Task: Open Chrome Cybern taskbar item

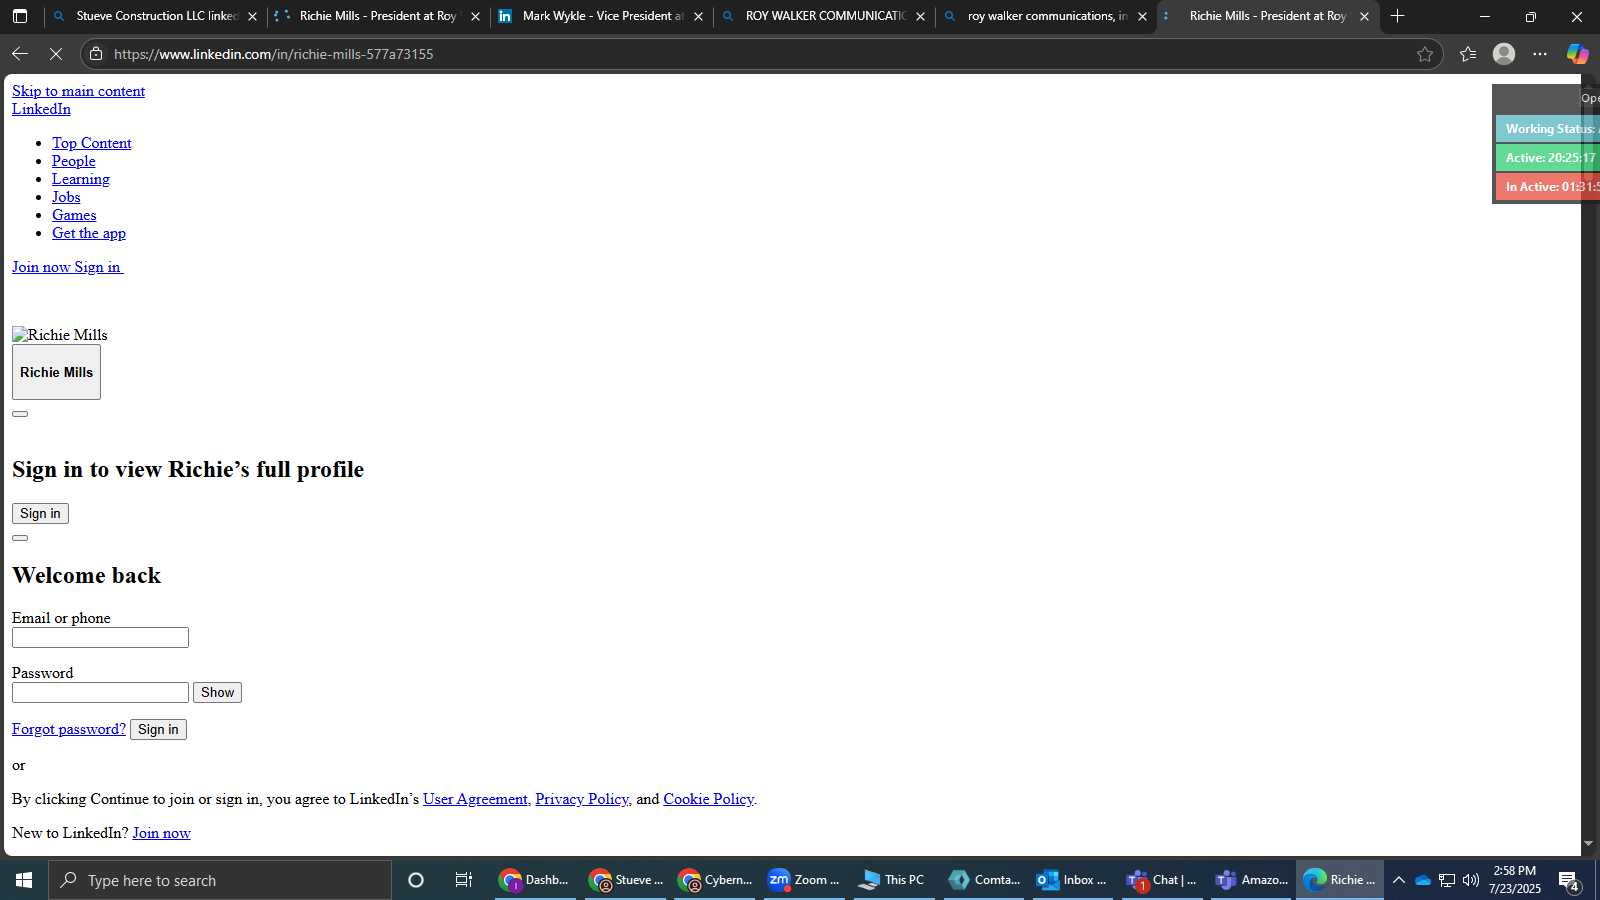Action: coord(714,880)
